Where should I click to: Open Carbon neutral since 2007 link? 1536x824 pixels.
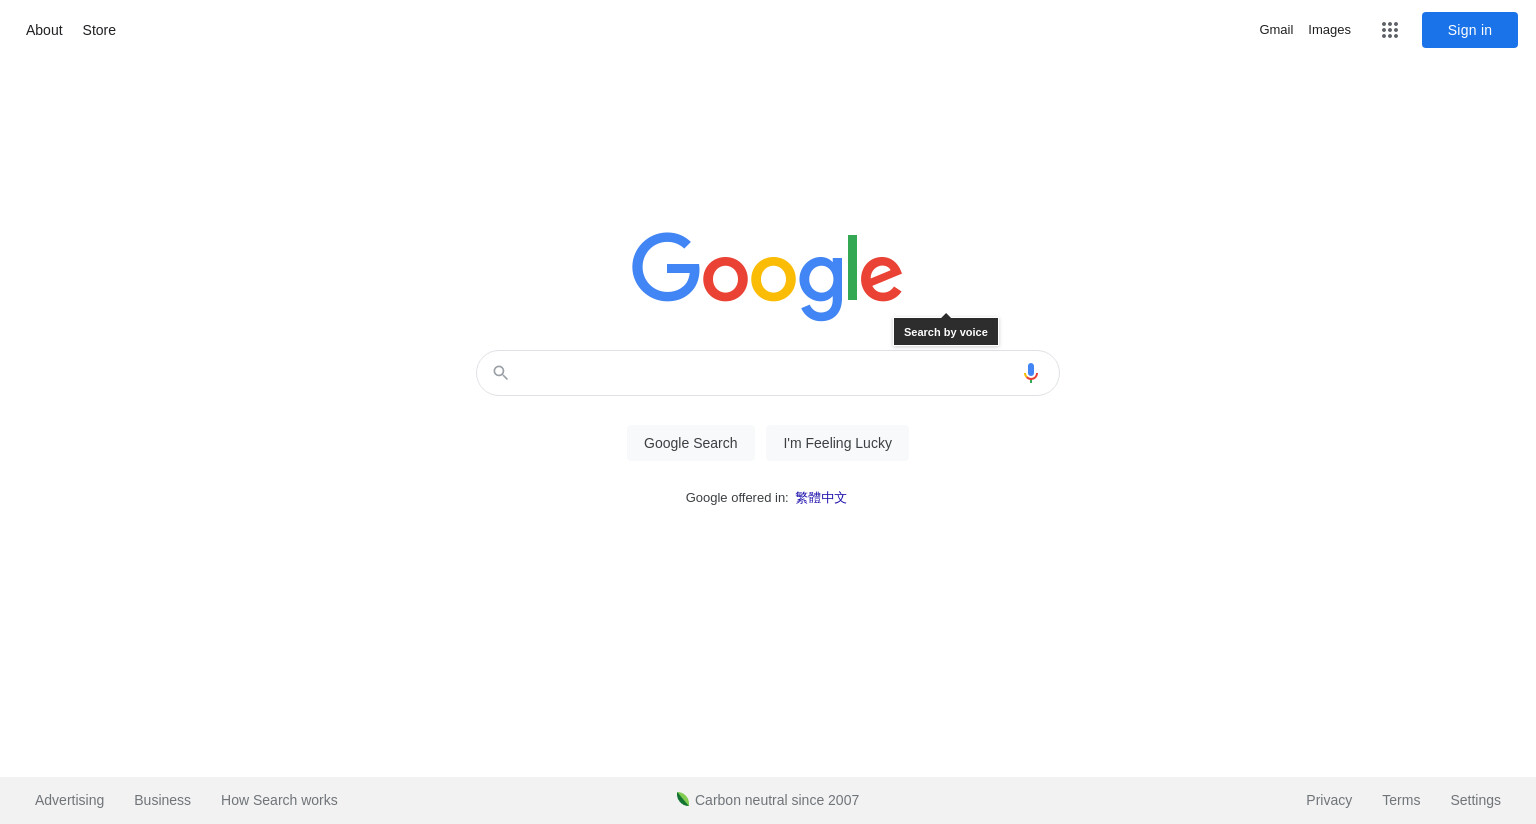pyautogui.click(x=777, y=800)
